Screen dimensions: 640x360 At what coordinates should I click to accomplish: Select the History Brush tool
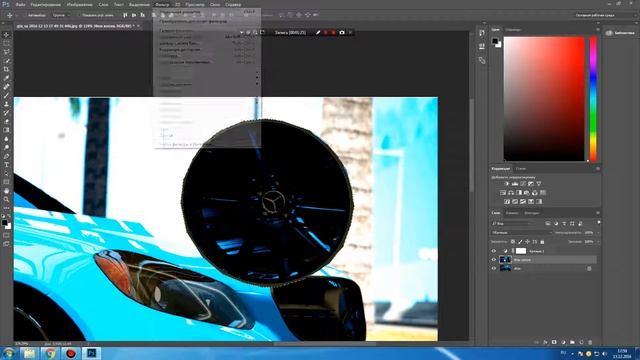click(x=6, y=113)
